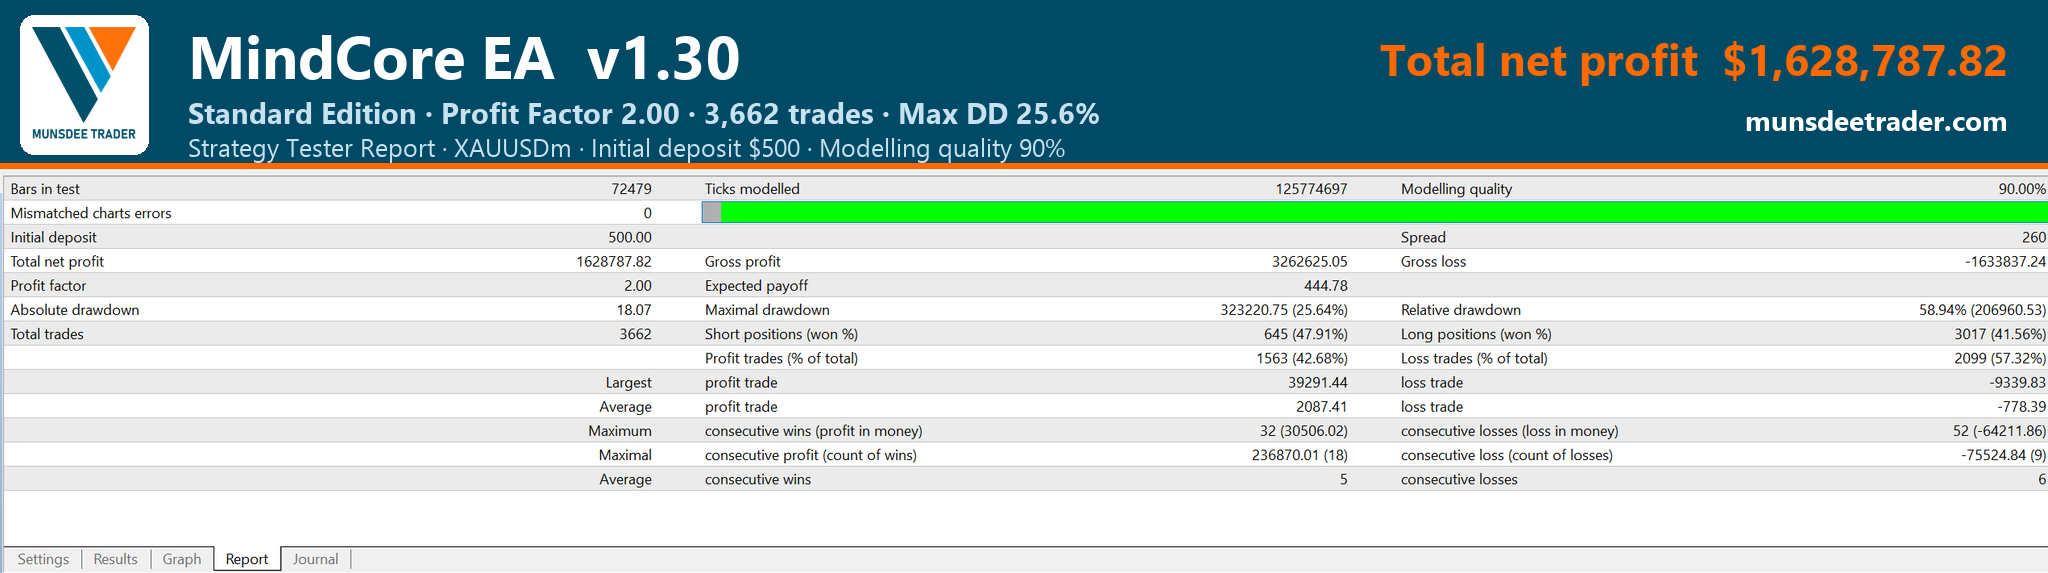Click Short positions value 645 (47.91%)
2048x573 pixels.
click(x=1306, y=334)
